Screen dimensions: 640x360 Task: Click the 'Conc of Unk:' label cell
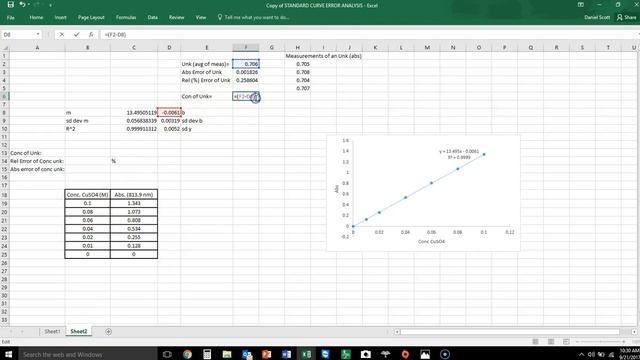(x=37, y=153)
